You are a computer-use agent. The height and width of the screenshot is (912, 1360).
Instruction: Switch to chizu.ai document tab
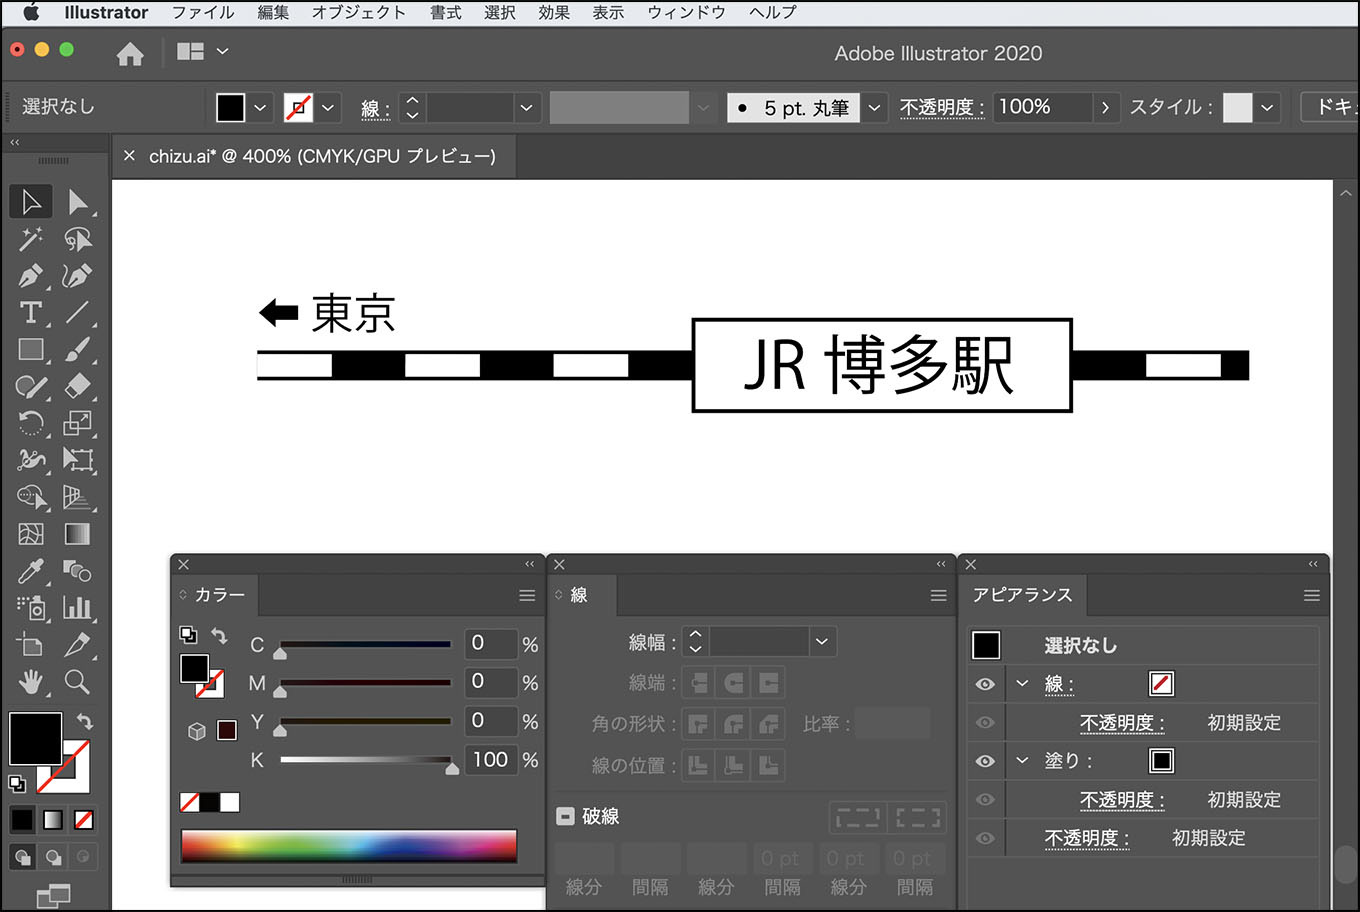(x=322, y=156)
